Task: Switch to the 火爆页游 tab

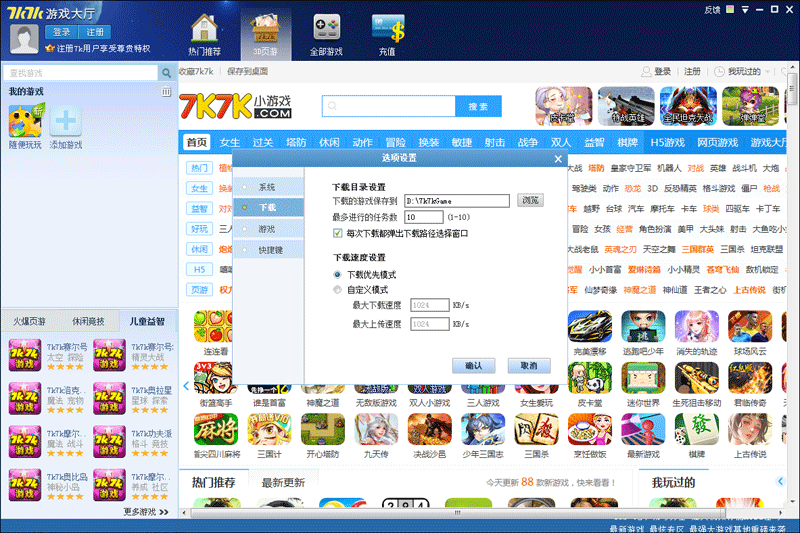Action: (x=30, y=321)
